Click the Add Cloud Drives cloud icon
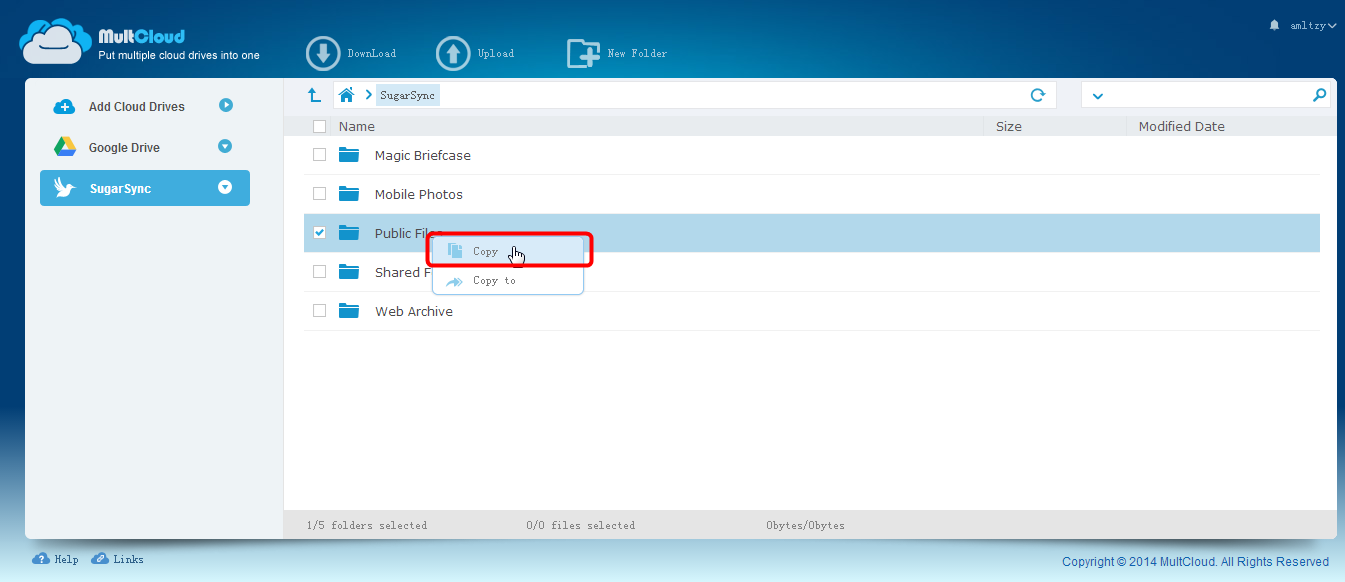 point(64,107)
